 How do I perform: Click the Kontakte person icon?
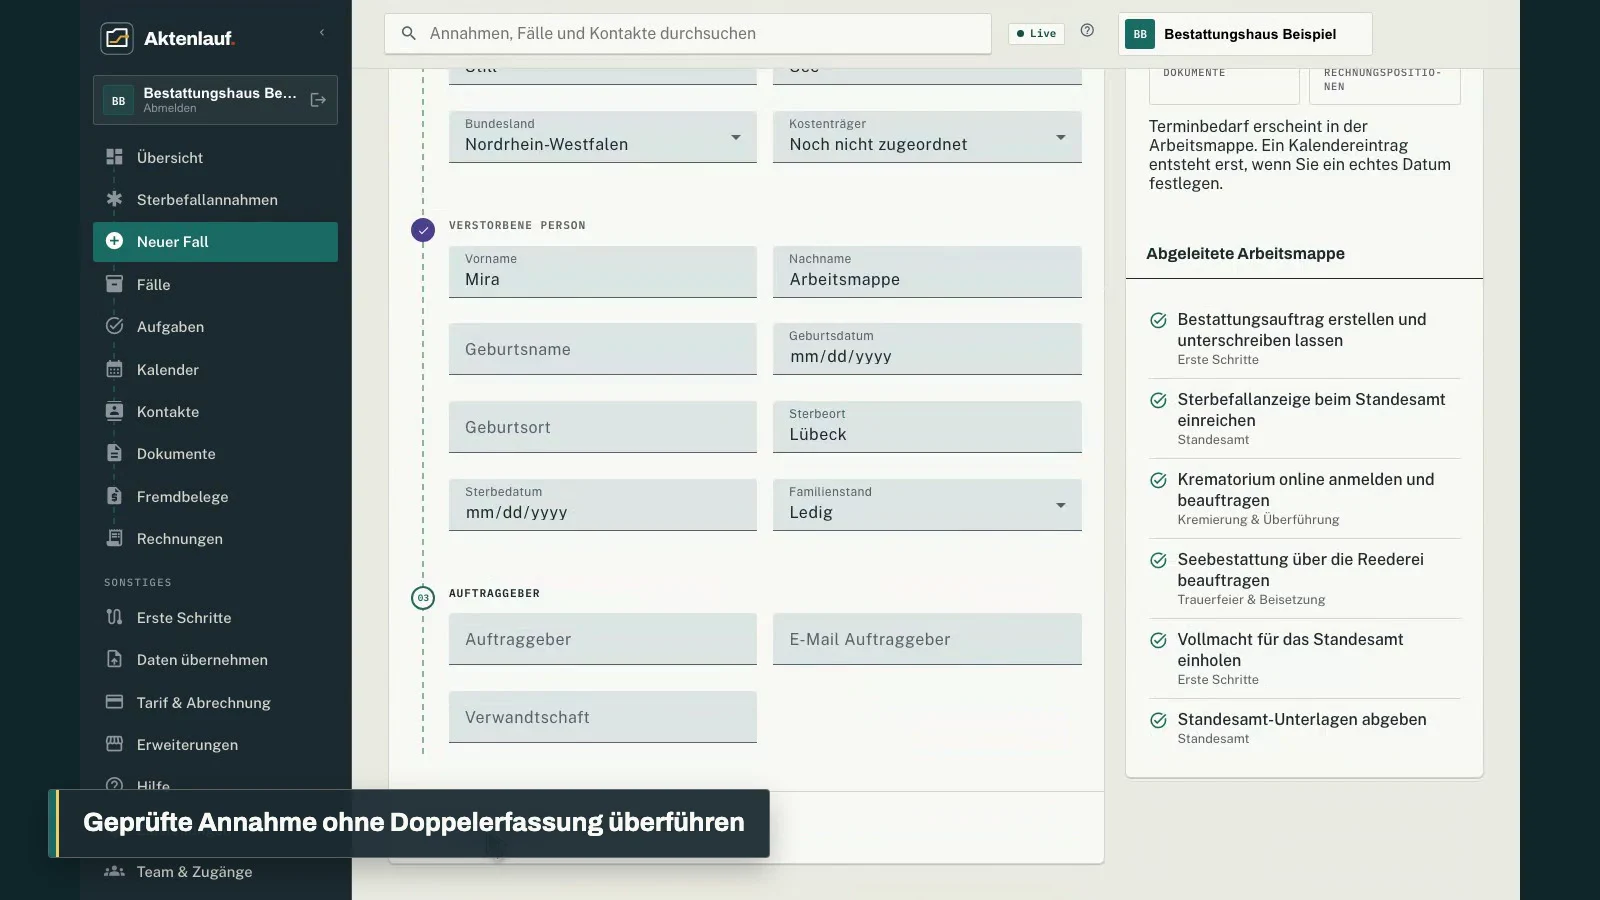(x=114, y=411)
